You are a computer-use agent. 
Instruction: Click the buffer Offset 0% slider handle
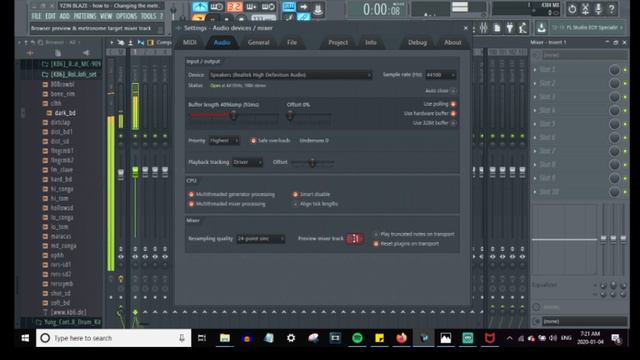[290, 116]
